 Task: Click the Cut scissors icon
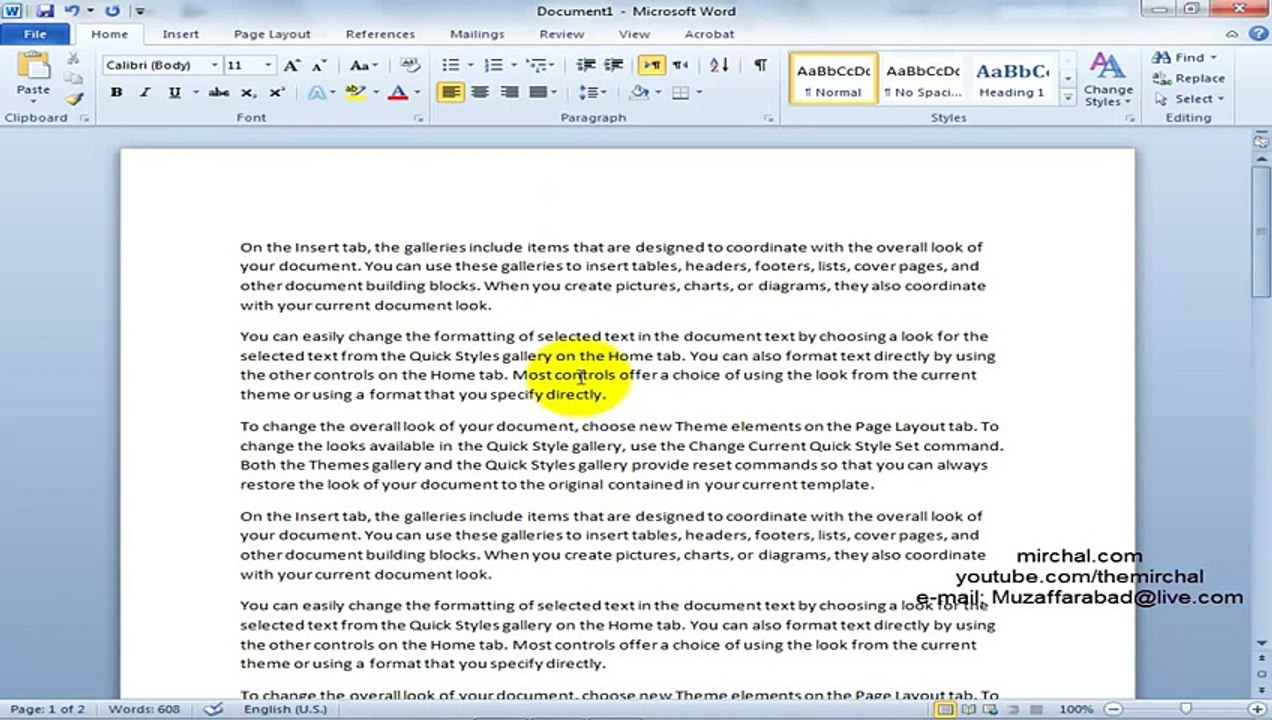73,59
